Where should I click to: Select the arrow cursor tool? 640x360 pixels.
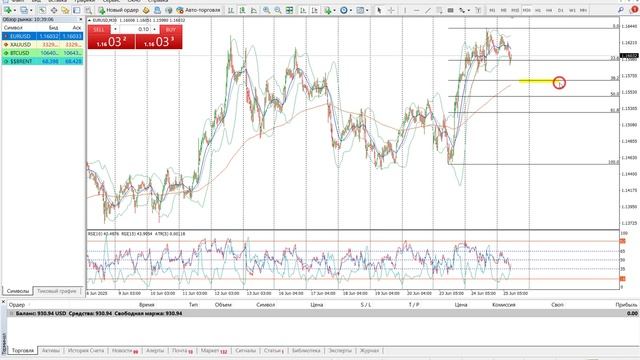tap(379, 10)
